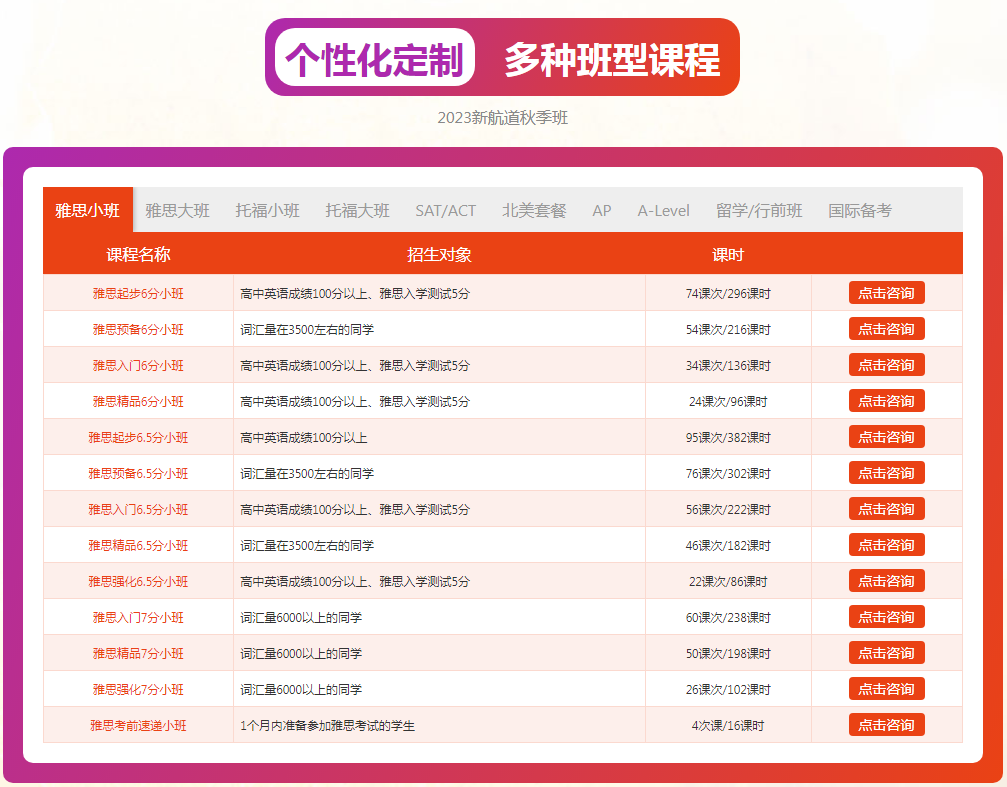Open course link 雅思入门6.5分小班
The width and height of the screenshot is (1007, 787).
[x=138, y=509]
